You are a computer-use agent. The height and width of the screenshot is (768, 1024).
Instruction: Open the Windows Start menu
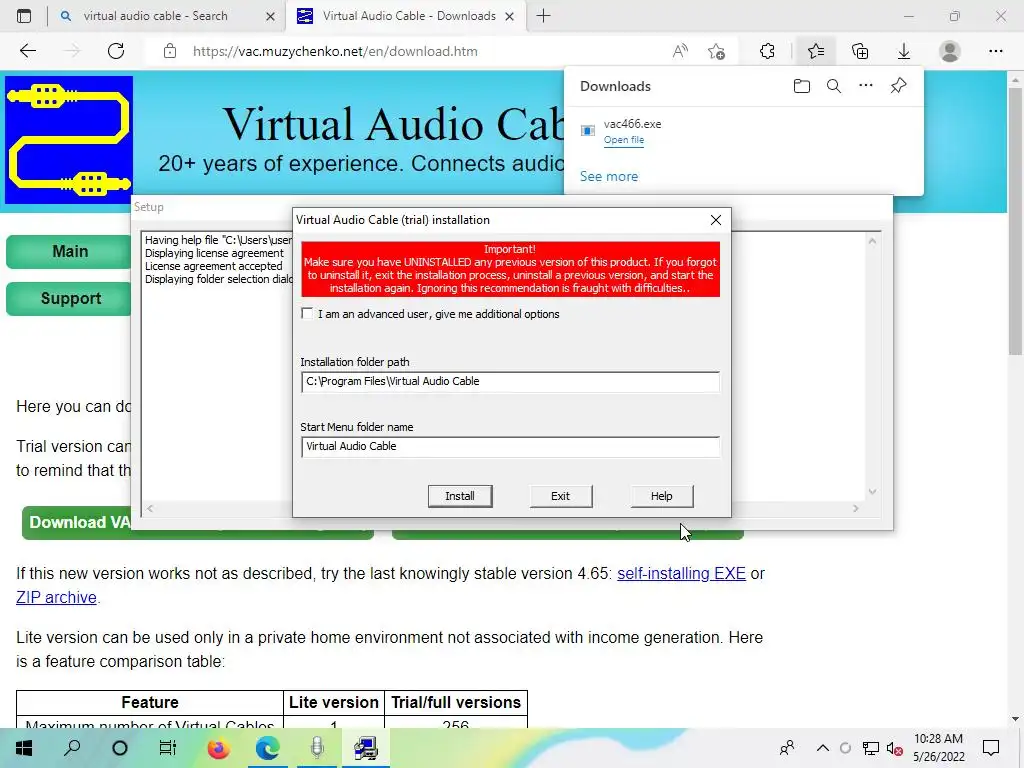(x=24, y=748)
